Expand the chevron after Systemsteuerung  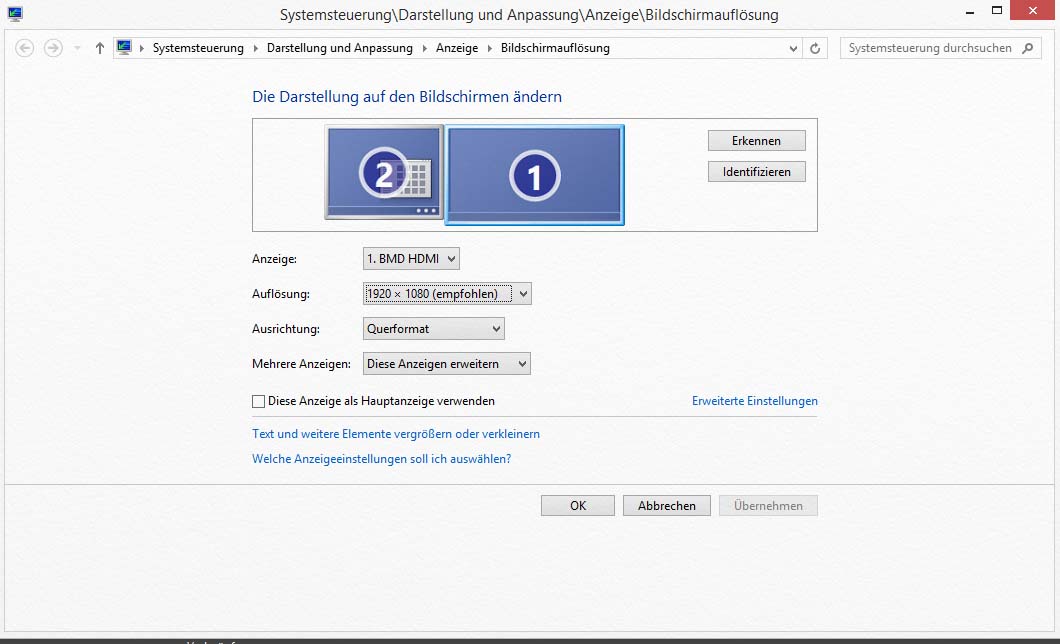pos(256,48)
